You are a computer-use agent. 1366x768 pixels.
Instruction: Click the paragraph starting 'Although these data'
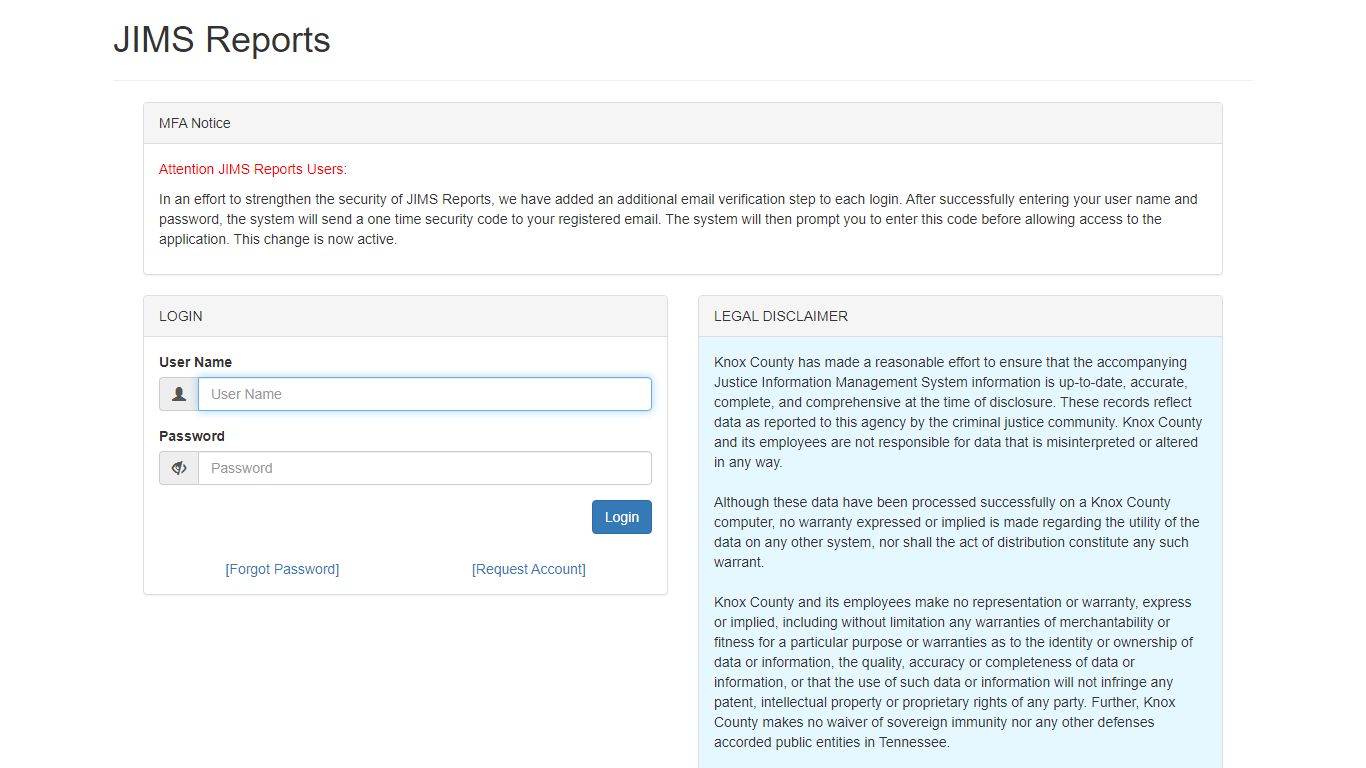pyautogui.click(x=958, y=532)
